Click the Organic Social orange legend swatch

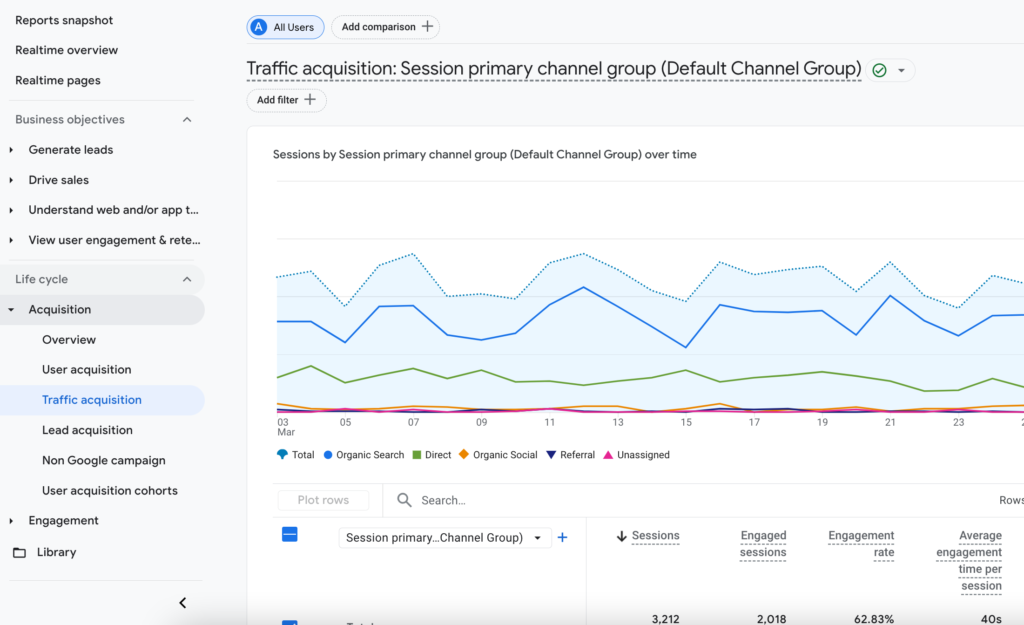[464, 455]
